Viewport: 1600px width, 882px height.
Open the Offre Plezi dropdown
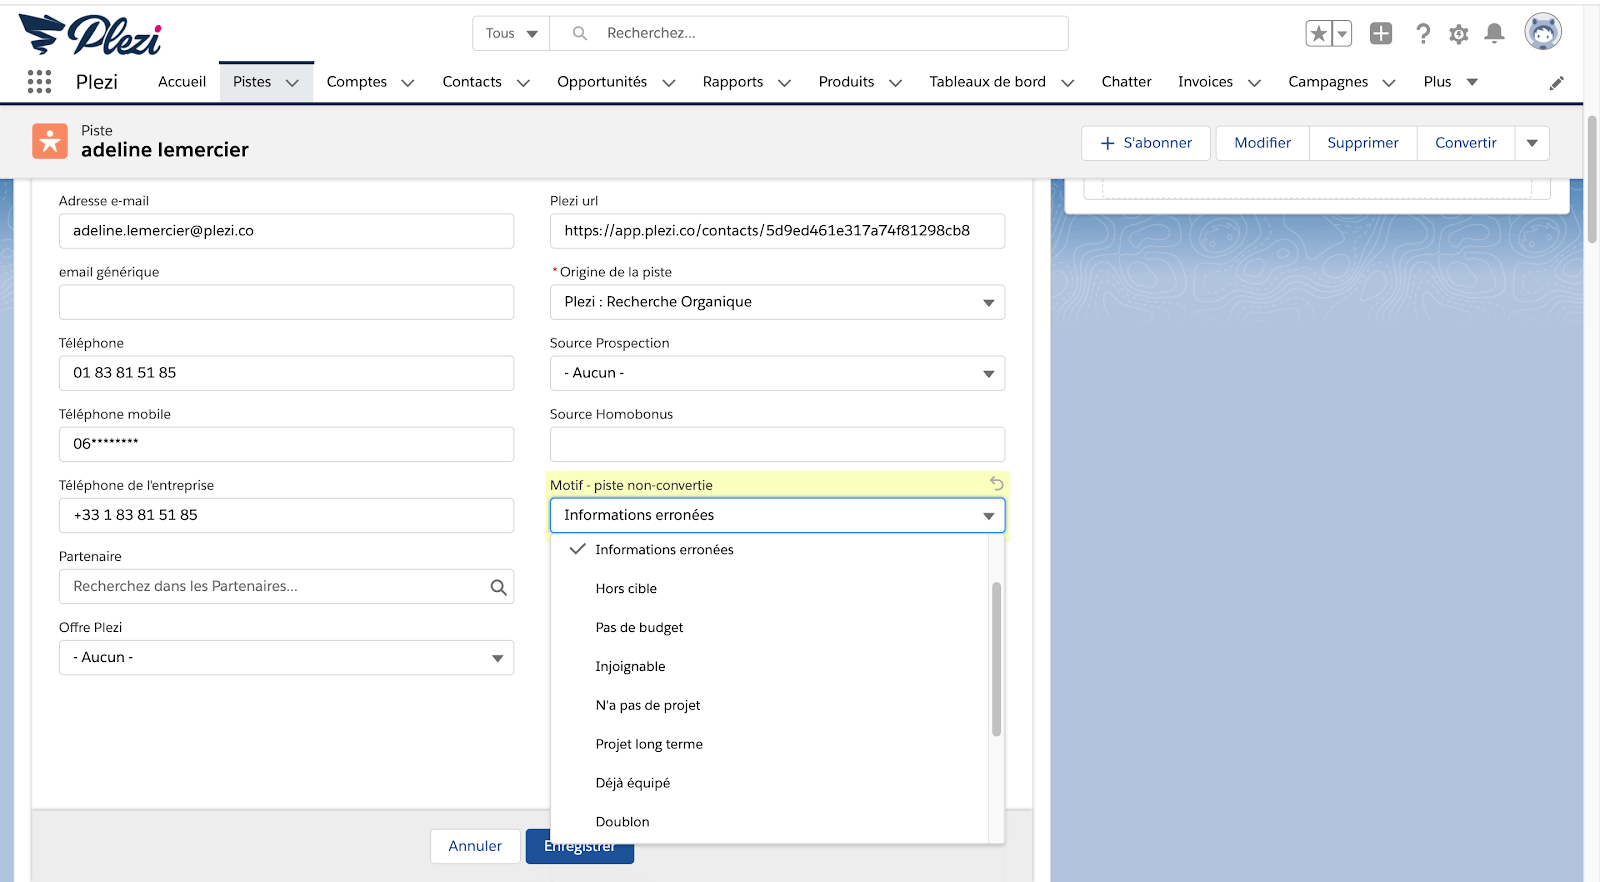tap(286, 658)
